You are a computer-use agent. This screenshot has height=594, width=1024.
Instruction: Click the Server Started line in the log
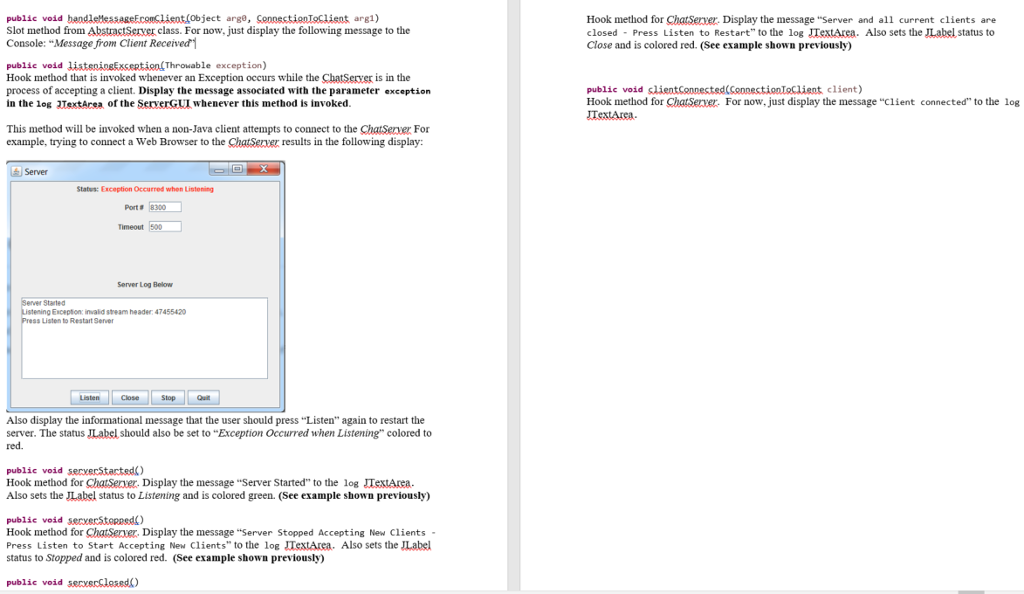45,302
